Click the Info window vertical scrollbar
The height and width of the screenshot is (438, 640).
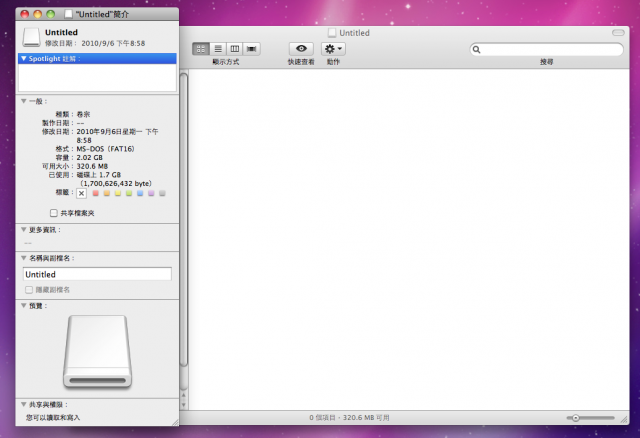(x=184, y=219)
